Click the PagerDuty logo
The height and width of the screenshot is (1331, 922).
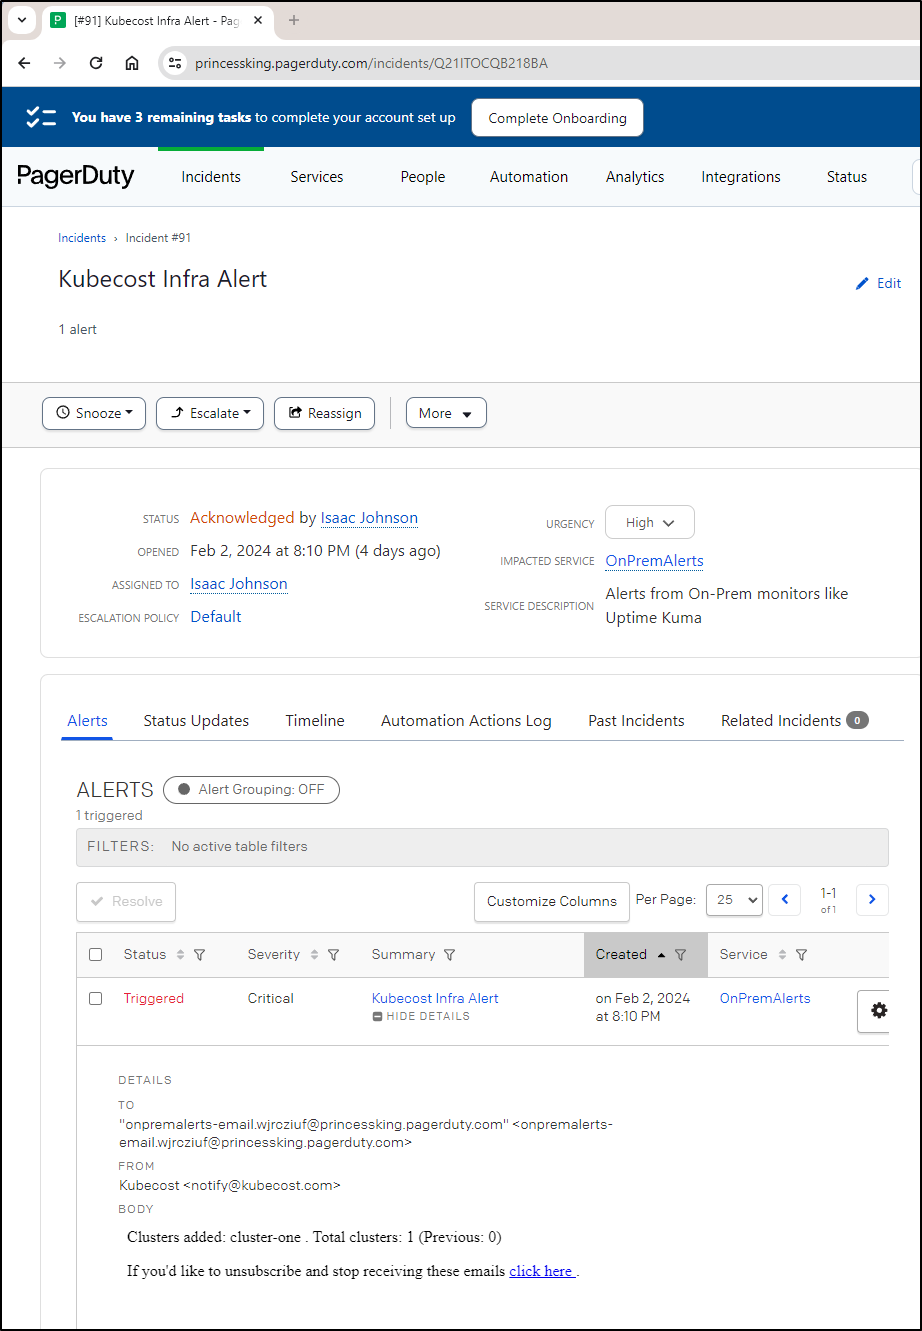click(76, 176)
